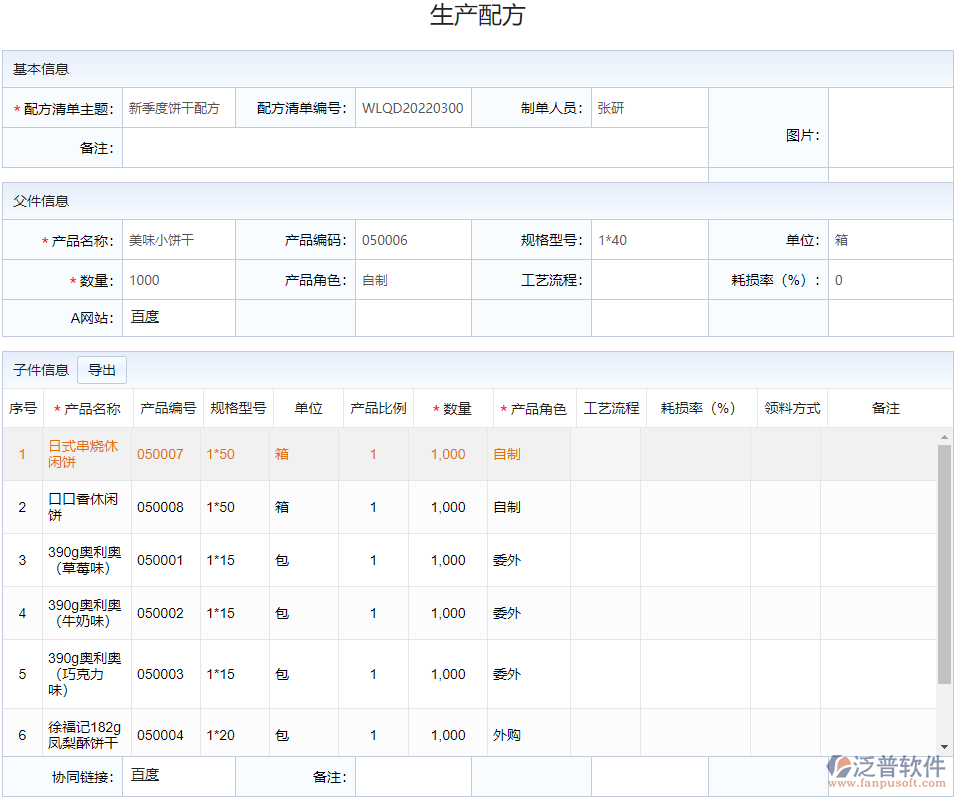956x799 pixels.
Task: Click the 泛普软件 logo
Action: pos(886,772)
